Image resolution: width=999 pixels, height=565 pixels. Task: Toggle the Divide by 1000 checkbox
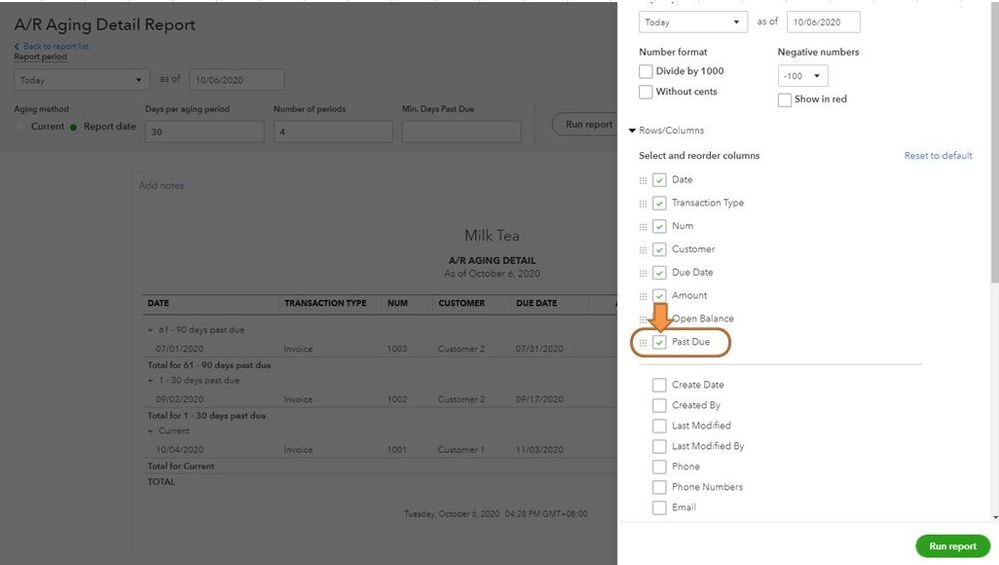pyautogui.click(x=645, y=71)
